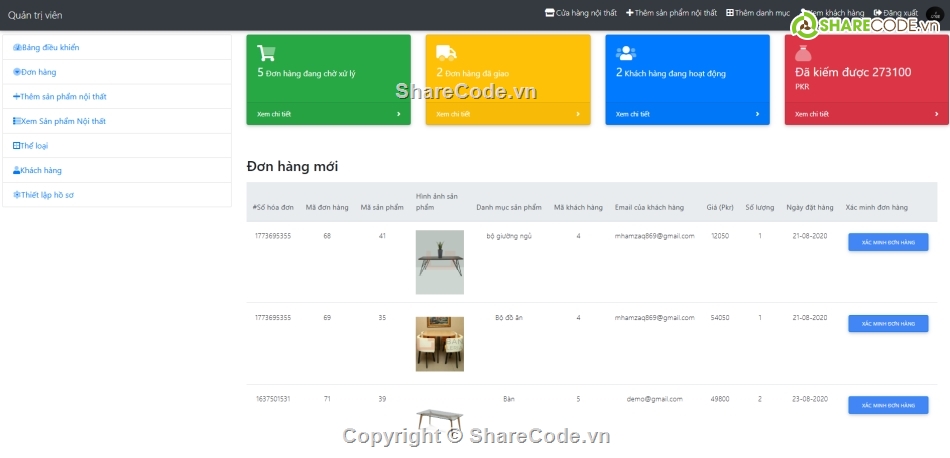Click the grid icon beside Thêm danh mục

730,13
